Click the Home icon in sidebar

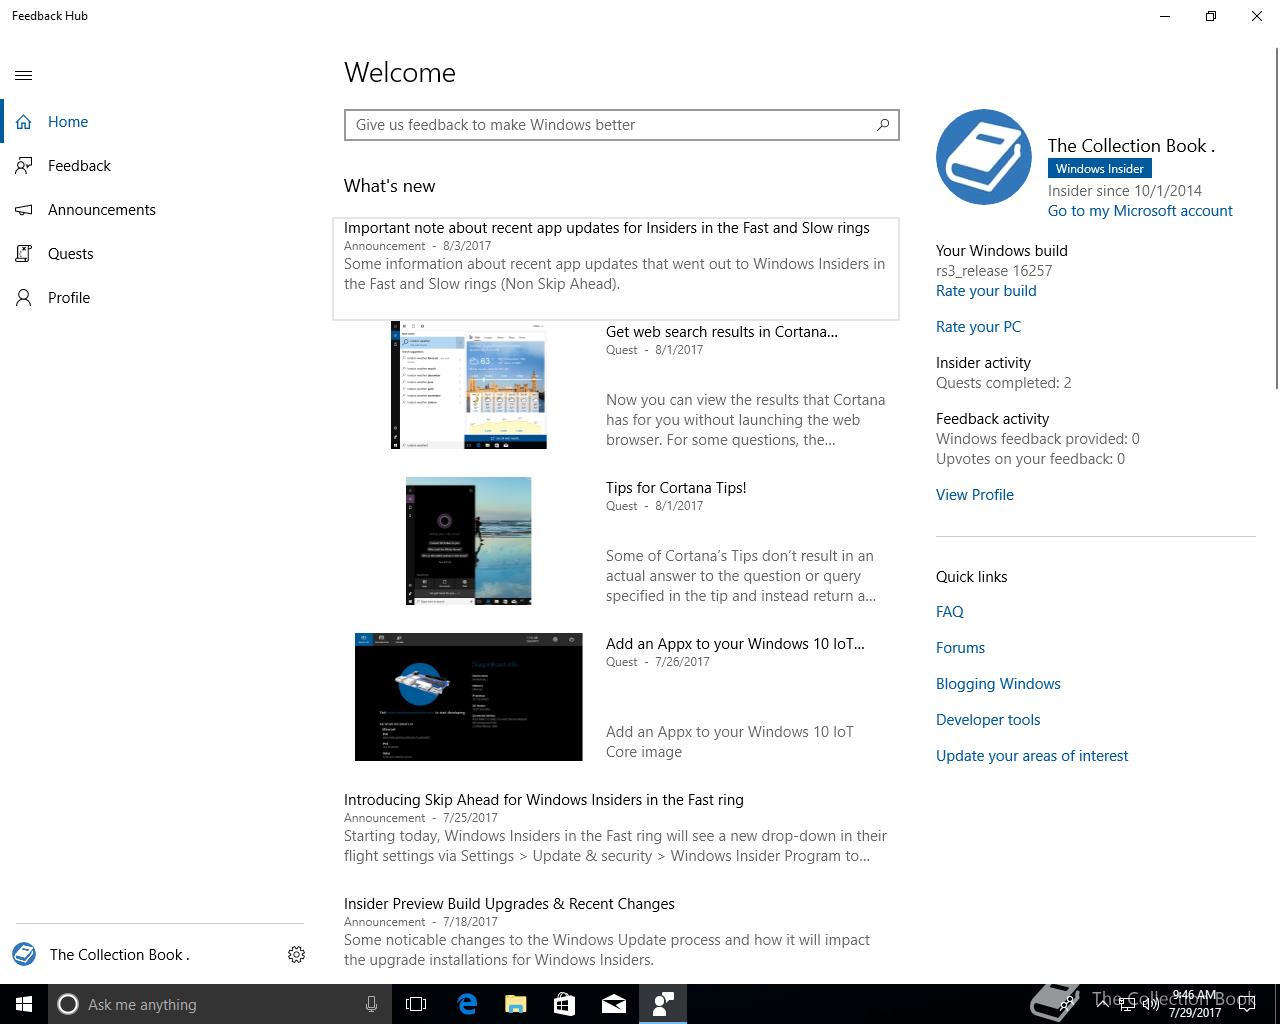(24, 122)
